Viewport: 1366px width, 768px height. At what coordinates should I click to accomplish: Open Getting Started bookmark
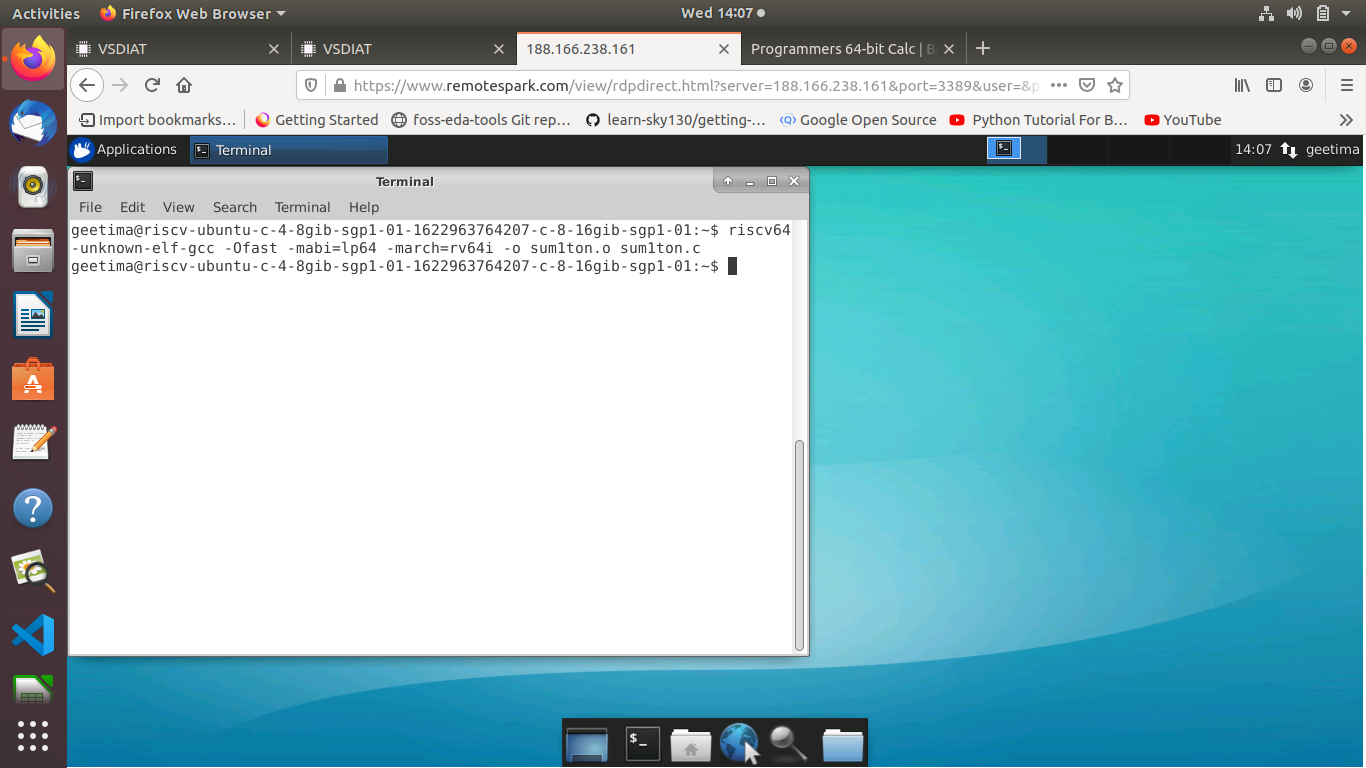click(316, 120)
